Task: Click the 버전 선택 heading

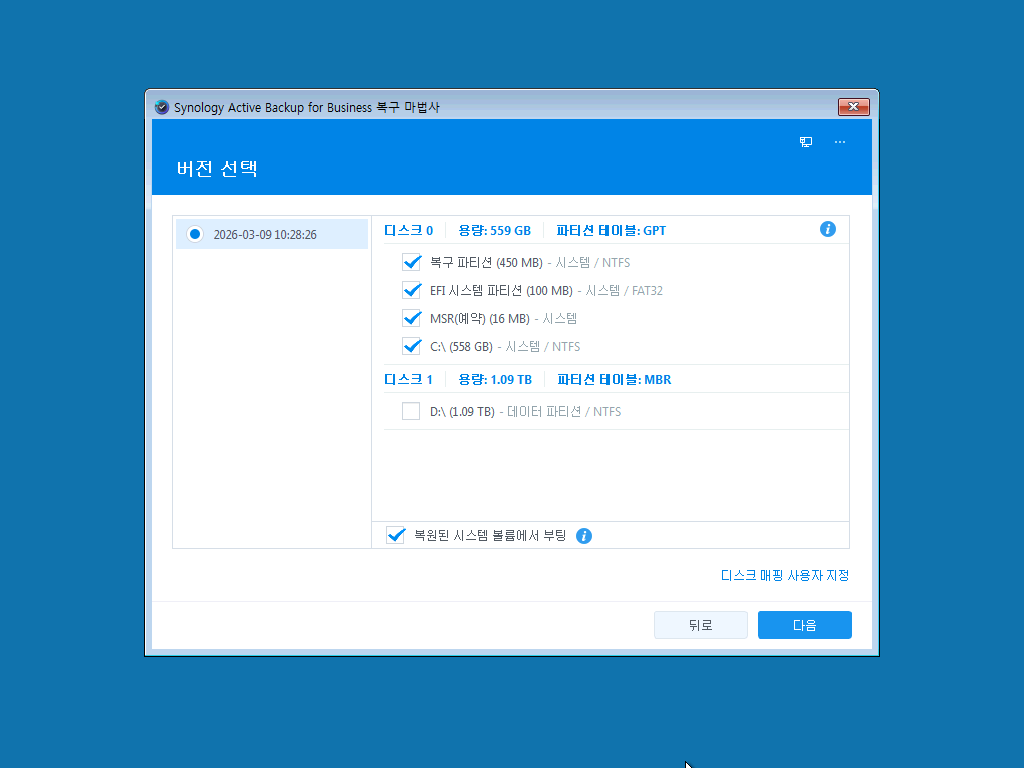Action: coord(217,168)
